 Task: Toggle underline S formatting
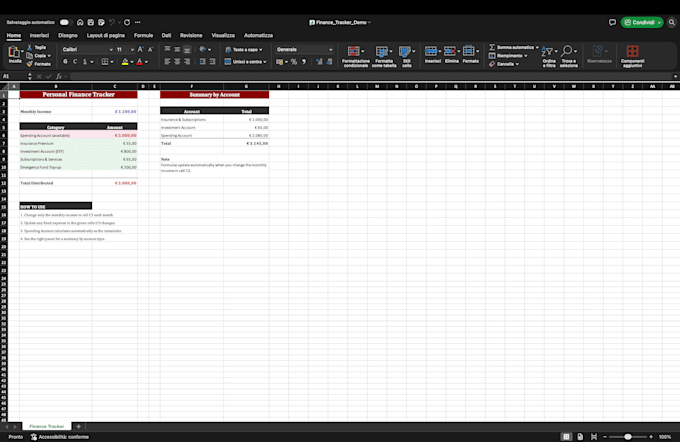coord(85,62)
